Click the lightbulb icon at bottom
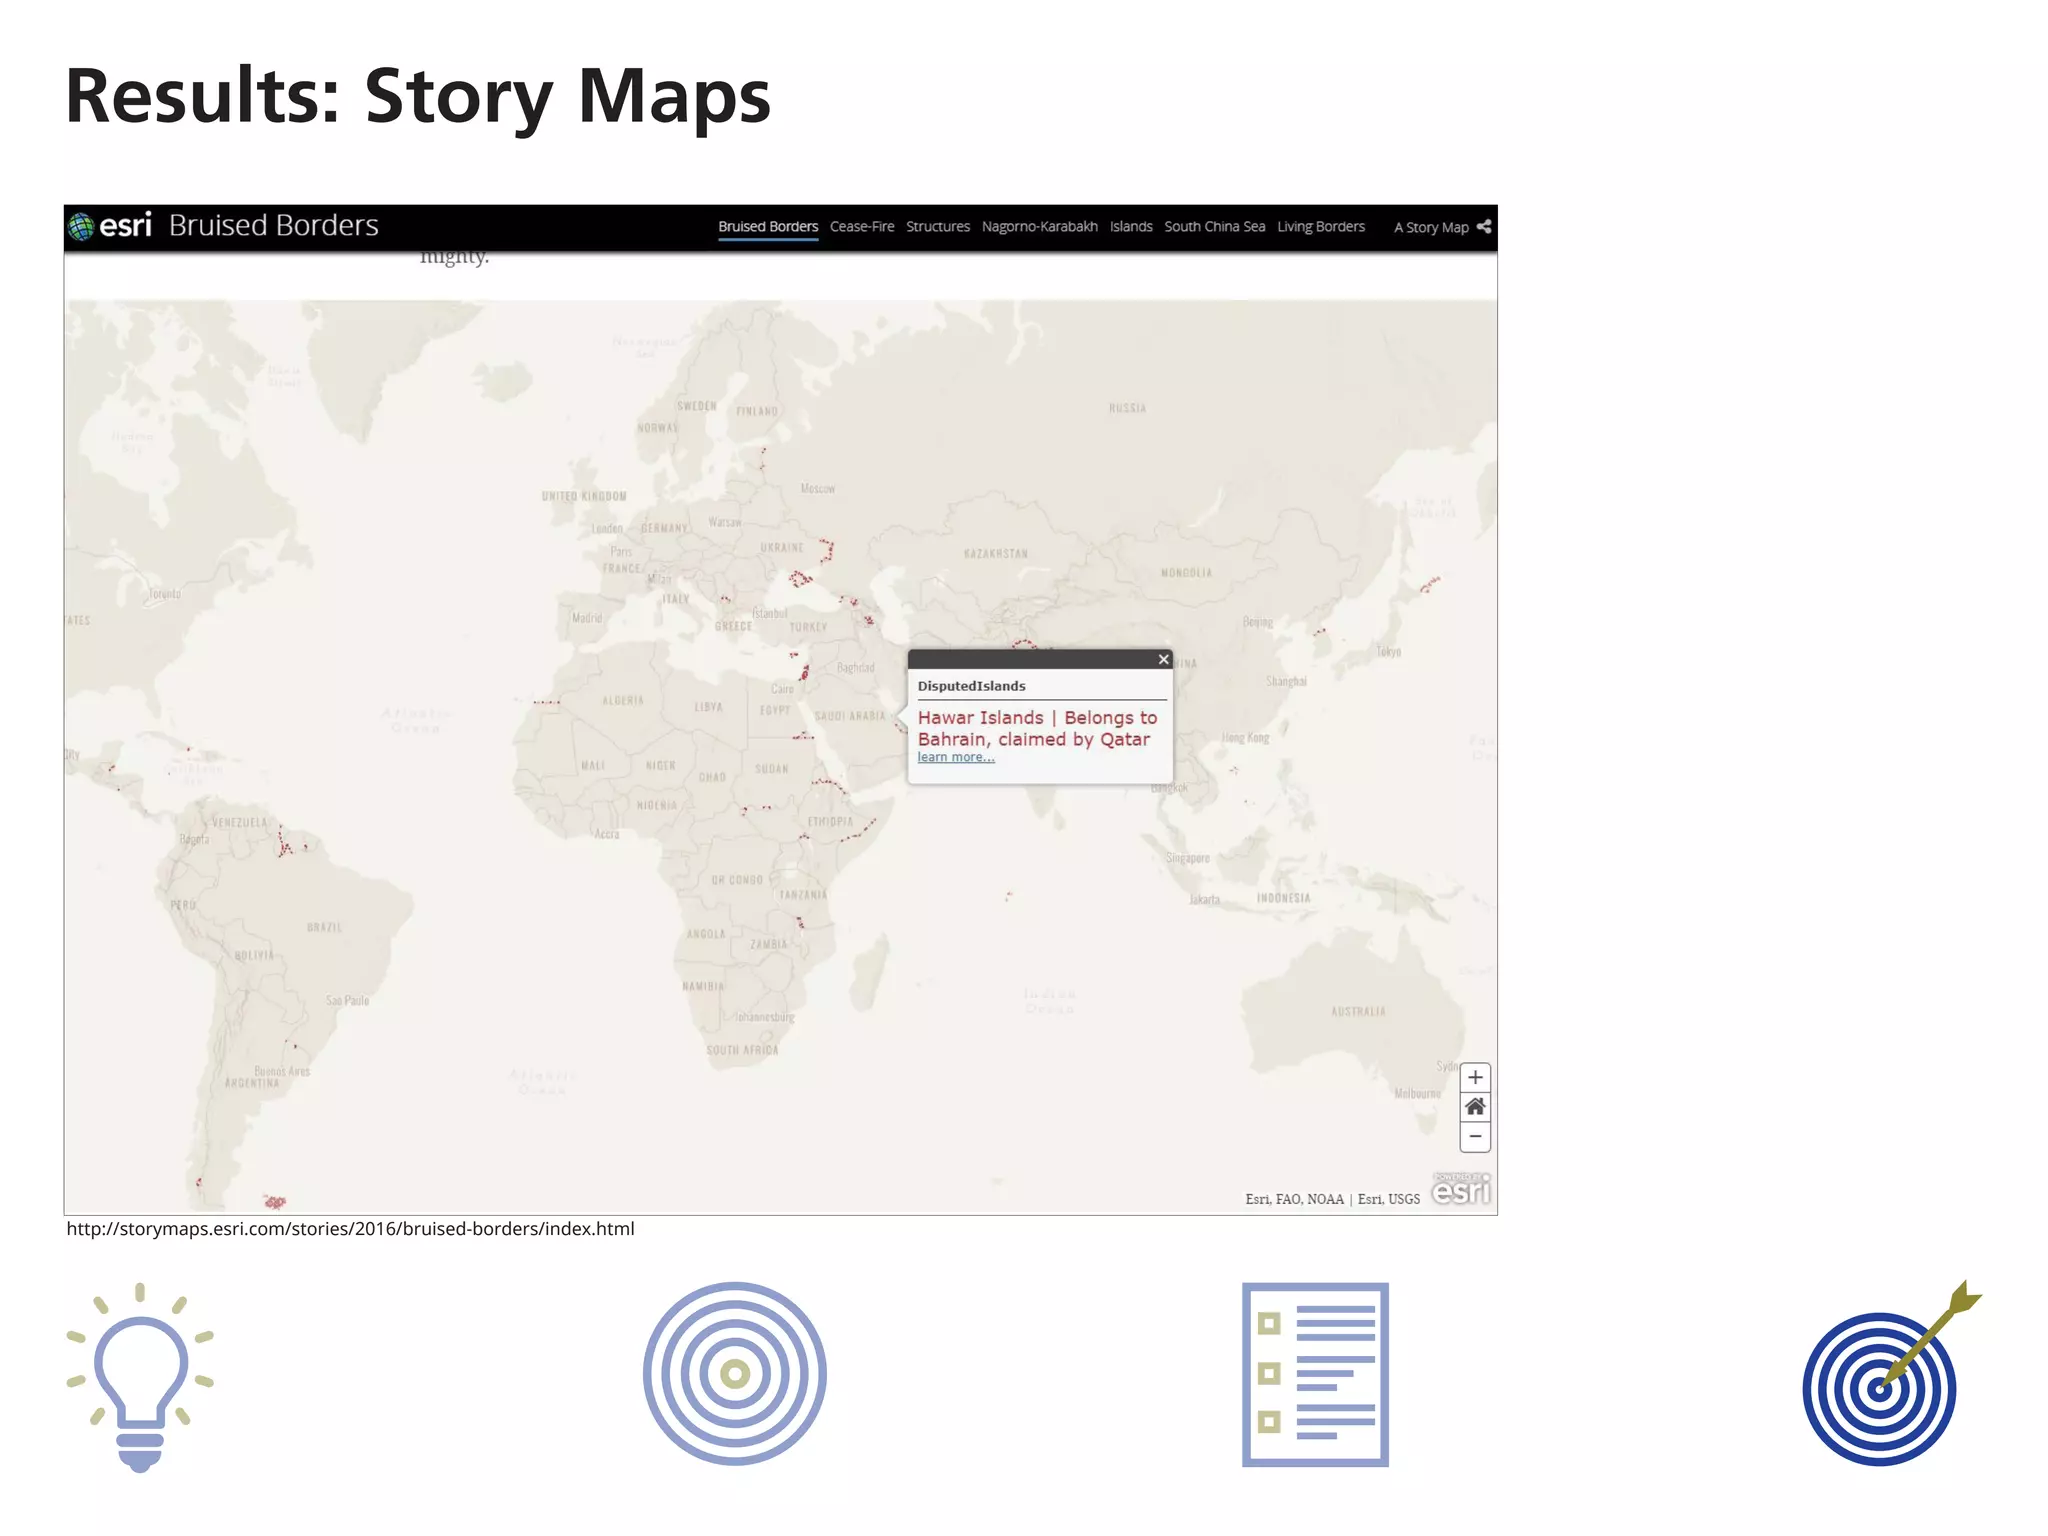 coord(140,1376)
